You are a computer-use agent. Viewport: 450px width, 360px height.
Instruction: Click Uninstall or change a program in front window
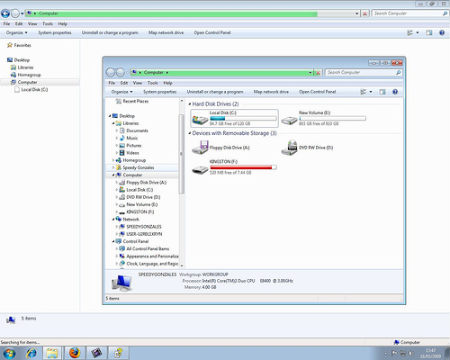pos(215,92)
